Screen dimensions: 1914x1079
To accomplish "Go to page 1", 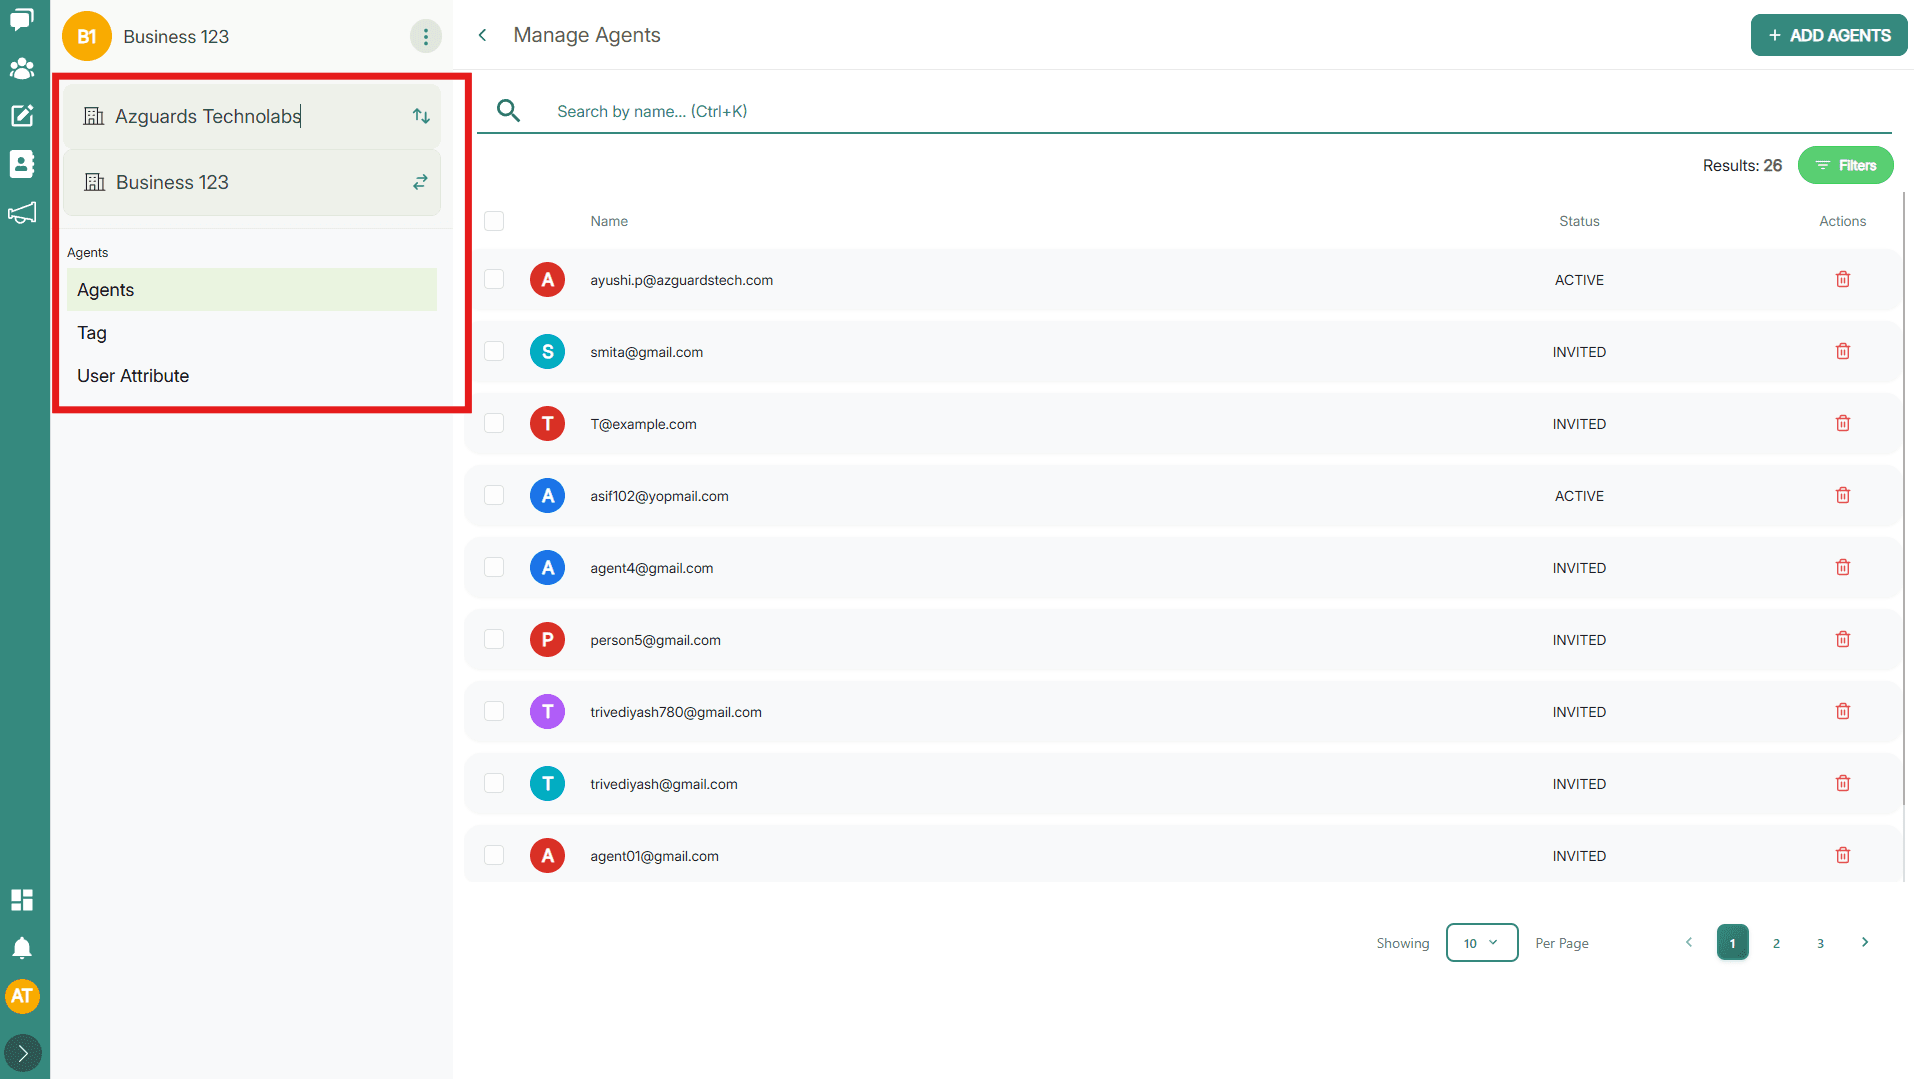I will tap(1733, 943).
